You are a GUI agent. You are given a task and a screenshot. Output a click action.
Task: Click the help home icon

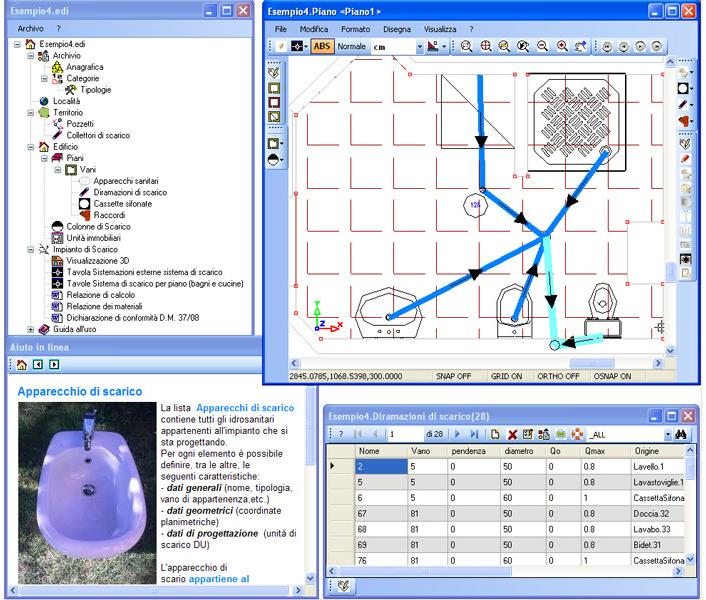(22, 365)
